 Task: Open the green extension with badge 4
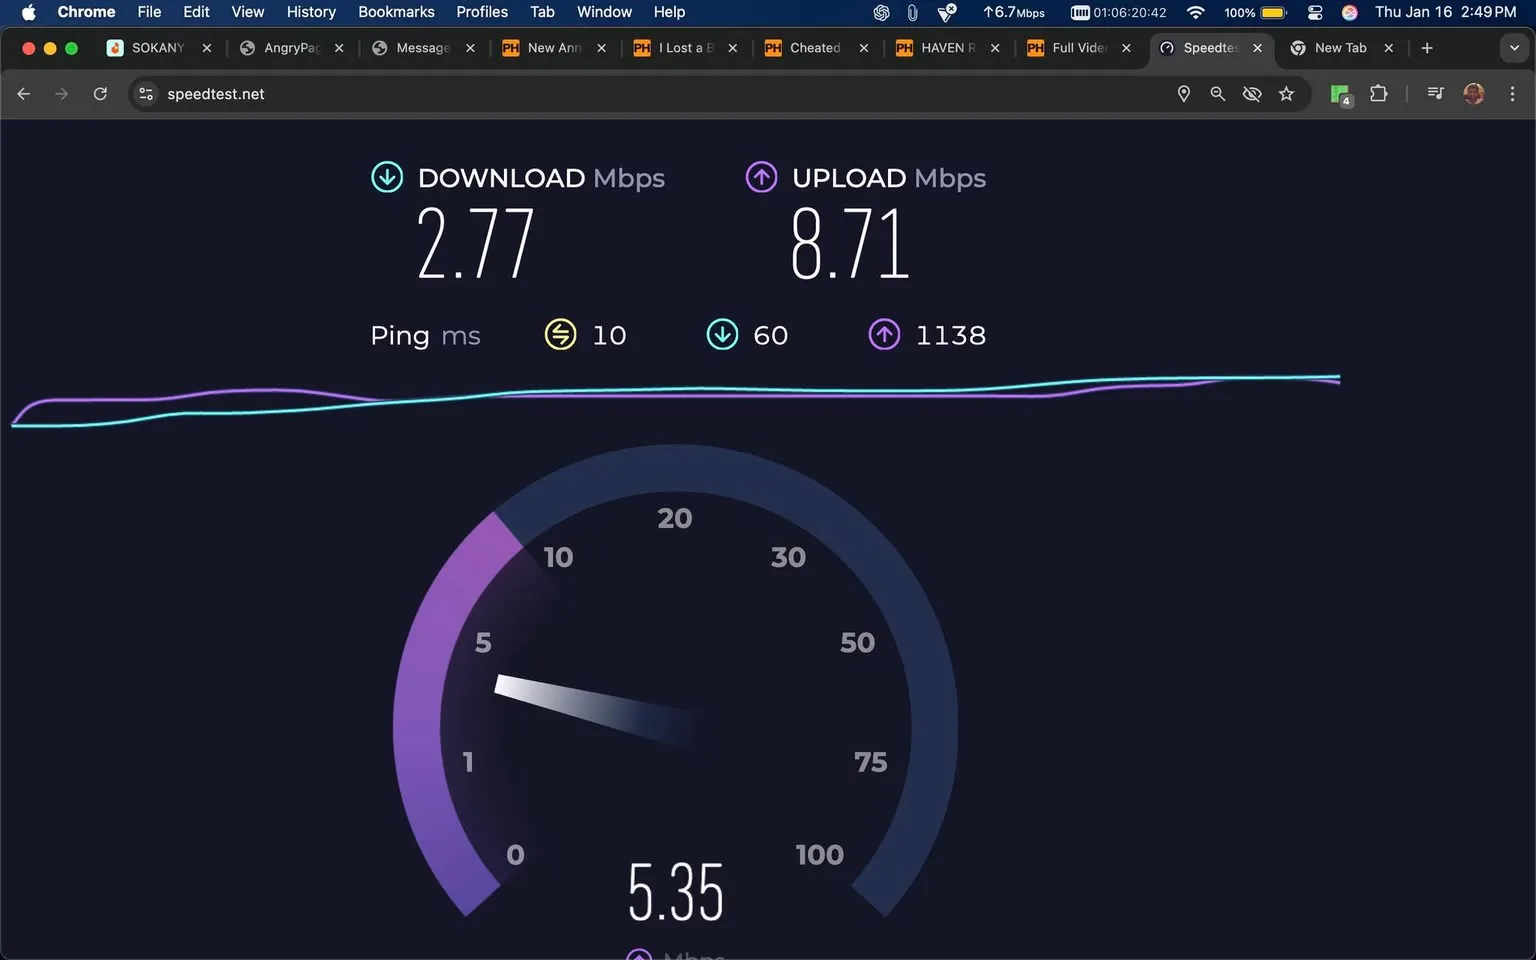click(1339, 93)
